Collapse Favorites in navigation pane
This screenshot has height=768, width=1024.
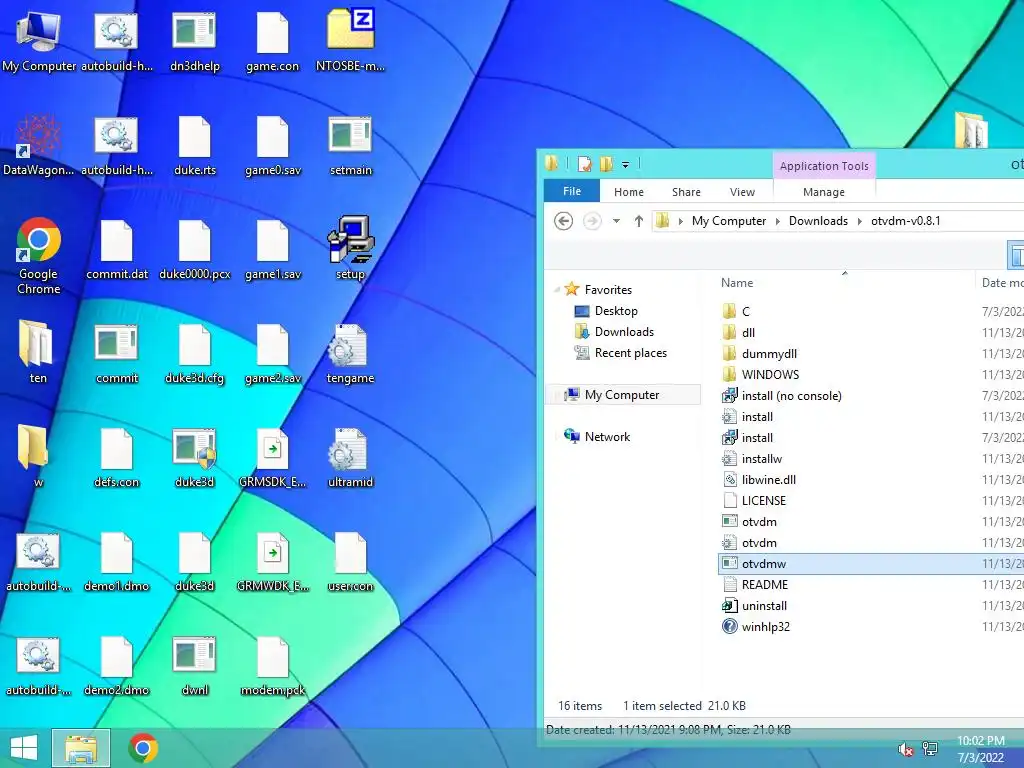point(556,289)
